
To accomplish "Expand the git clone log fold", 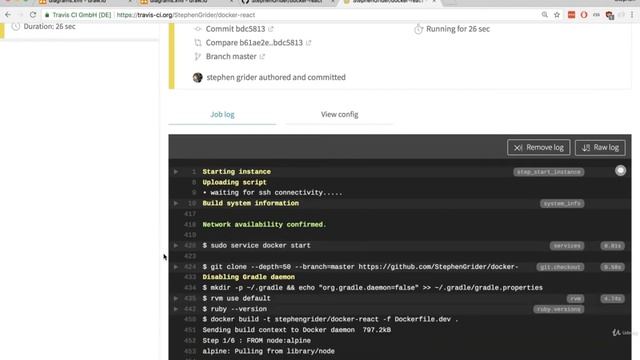I will coord(176,267).
